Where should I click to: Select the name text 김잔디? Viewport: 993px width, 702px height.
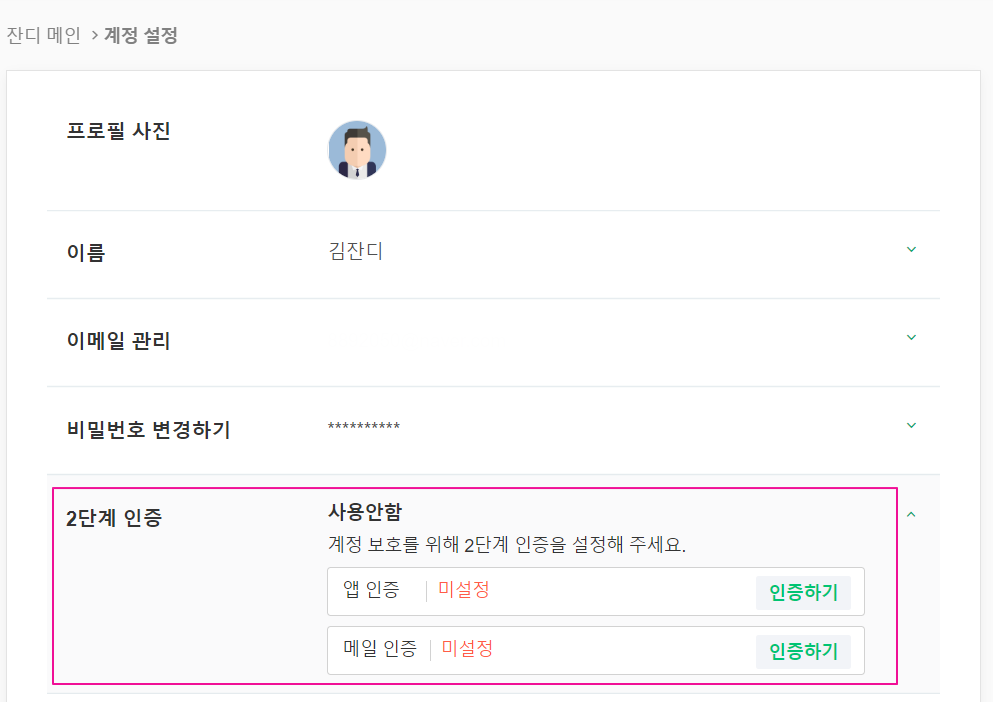[x=356, y=252]
